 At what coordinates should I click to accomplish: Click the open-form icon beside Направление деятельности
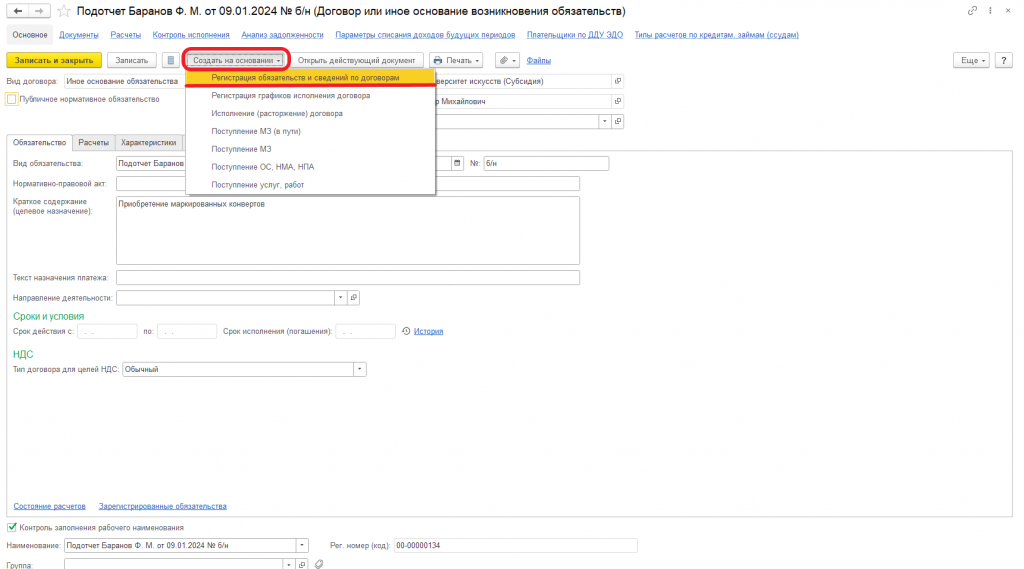pyautogui.click(x=353, y=298)
